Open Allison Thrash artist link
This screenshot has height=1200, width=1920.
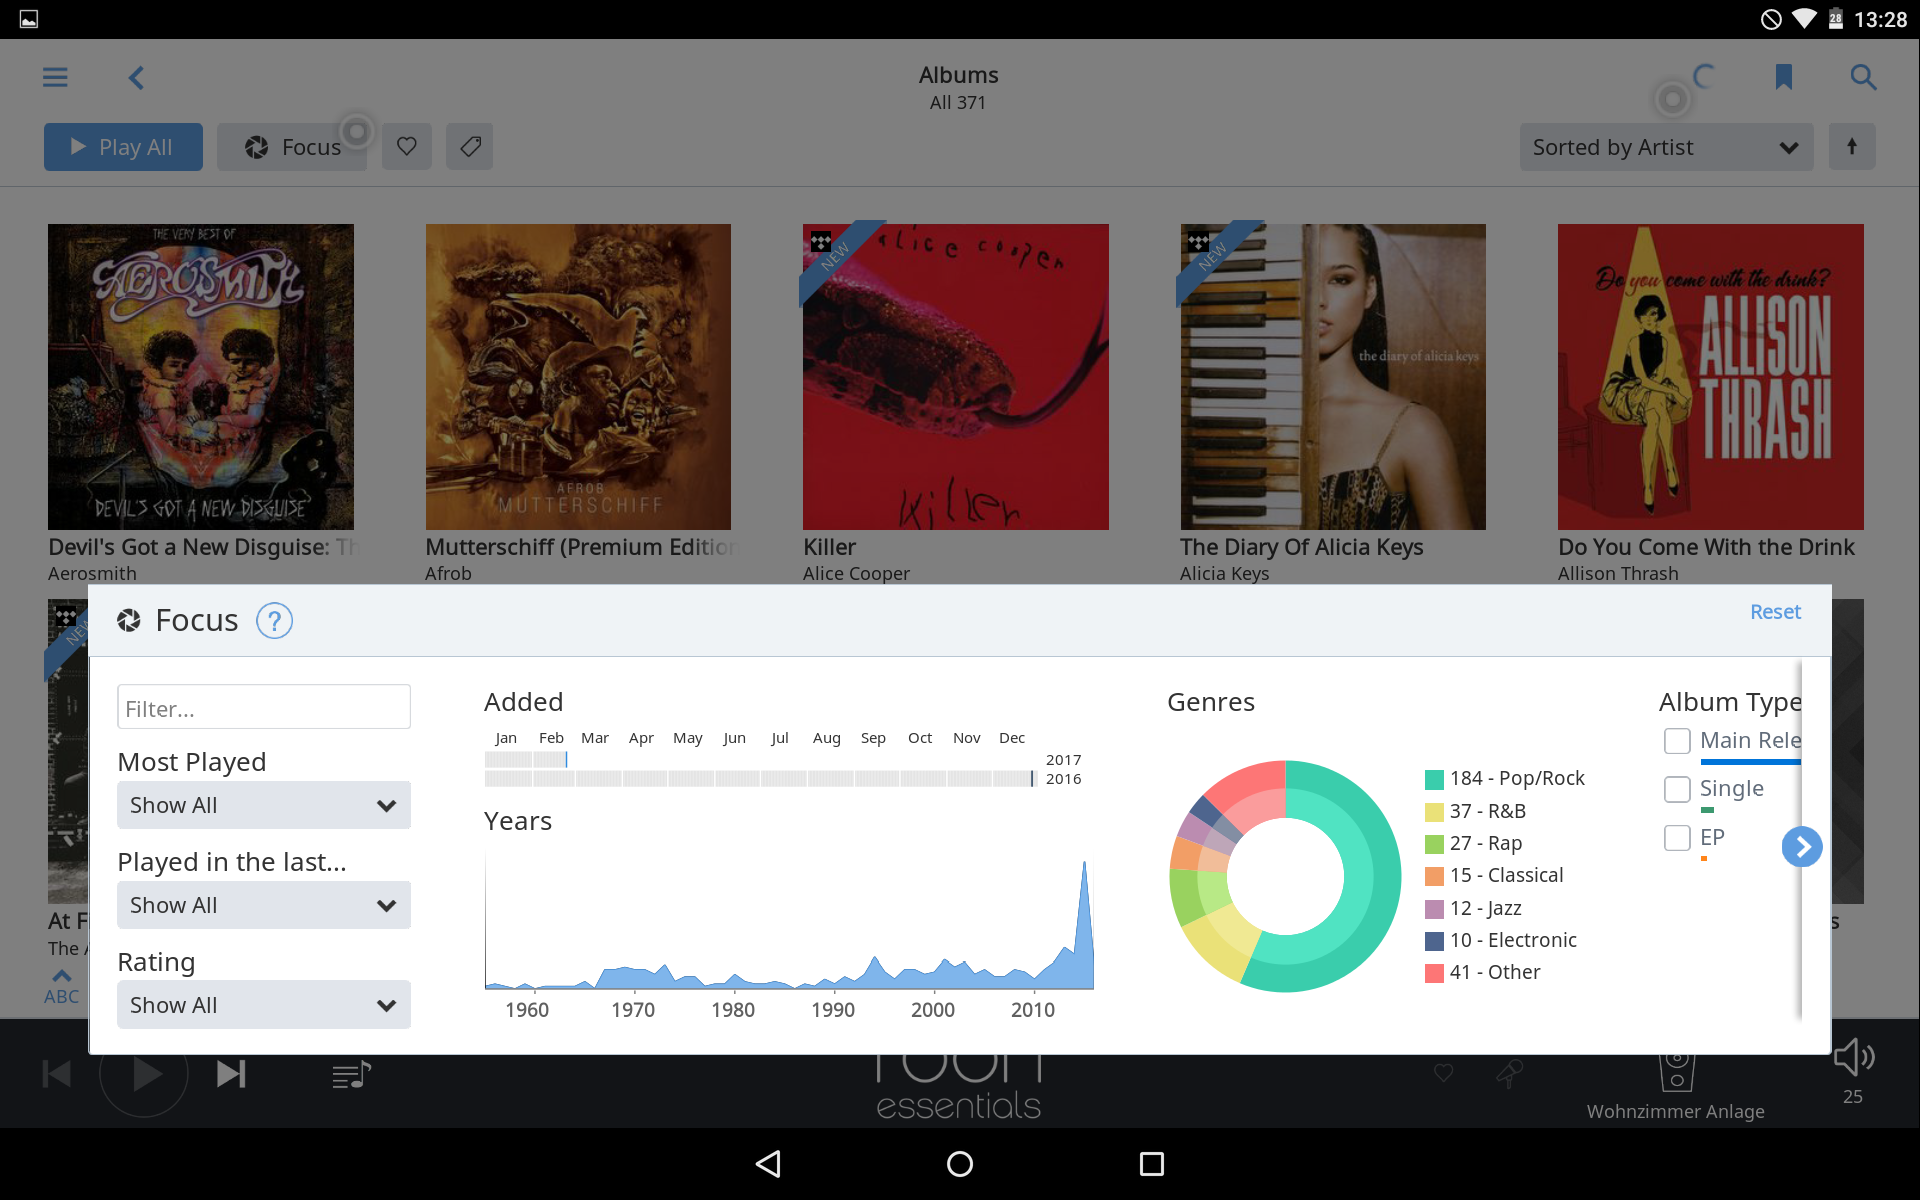1618,574
